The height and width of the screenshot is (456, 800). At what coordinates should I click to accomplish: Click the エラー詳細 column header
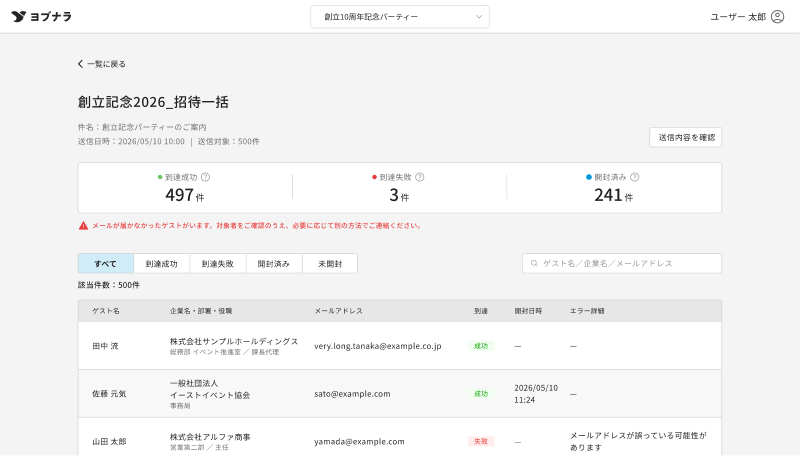coord(587,311)
